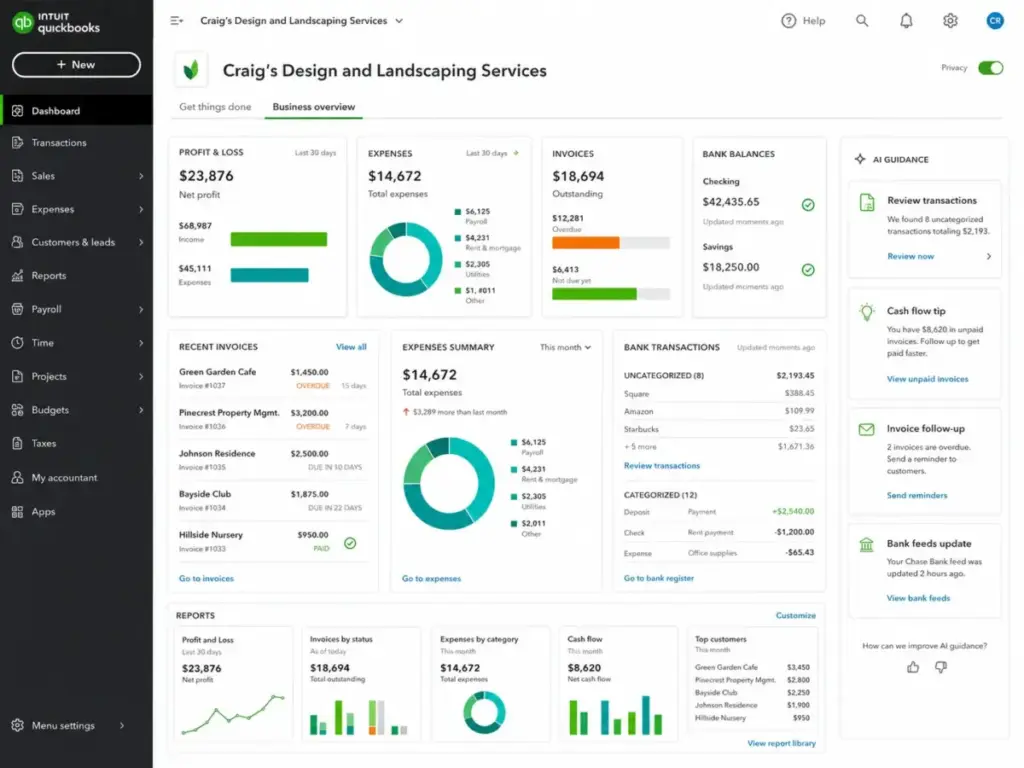Click the Hillside Nursery paid check mark
The height and width of the screenshot is (768, 1024).
350,543
